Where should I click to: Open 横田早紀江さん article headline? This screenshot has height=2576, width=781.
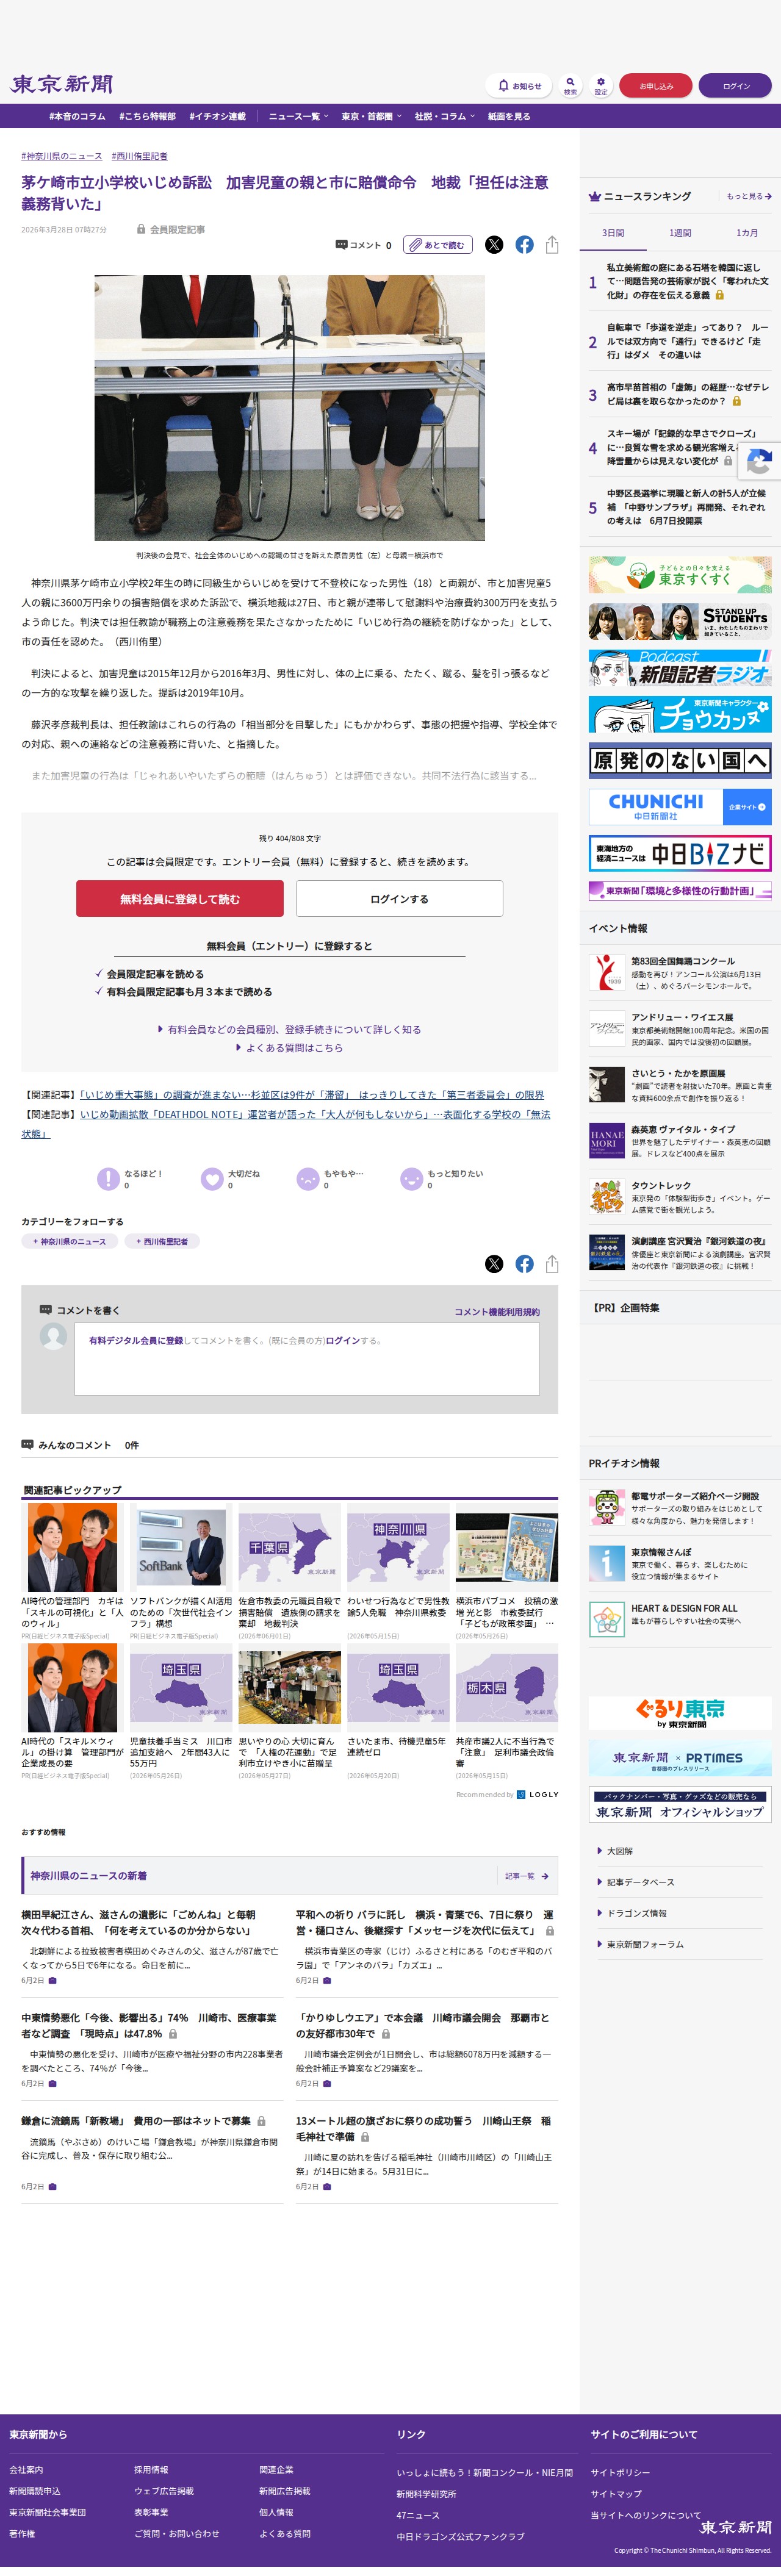click(x=138, y=1922)
